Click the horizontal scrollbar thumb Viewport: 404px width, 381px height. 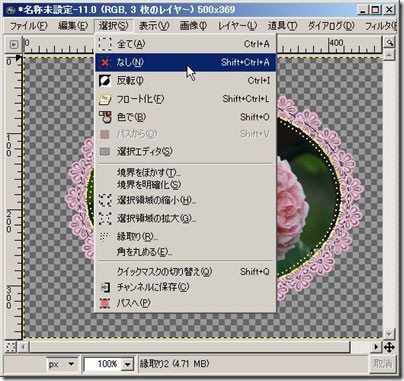click(189, 347)
